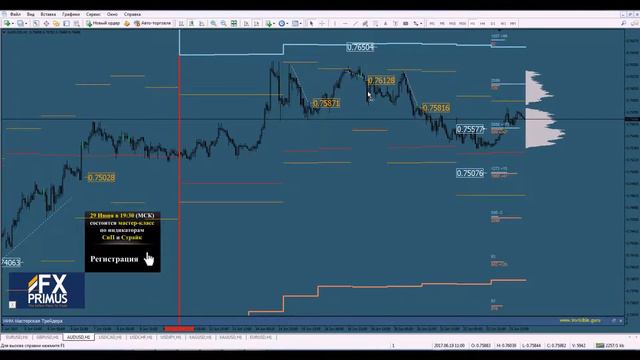Switch timeframe to D1
The image size is (640, 360).
(493, 24)
